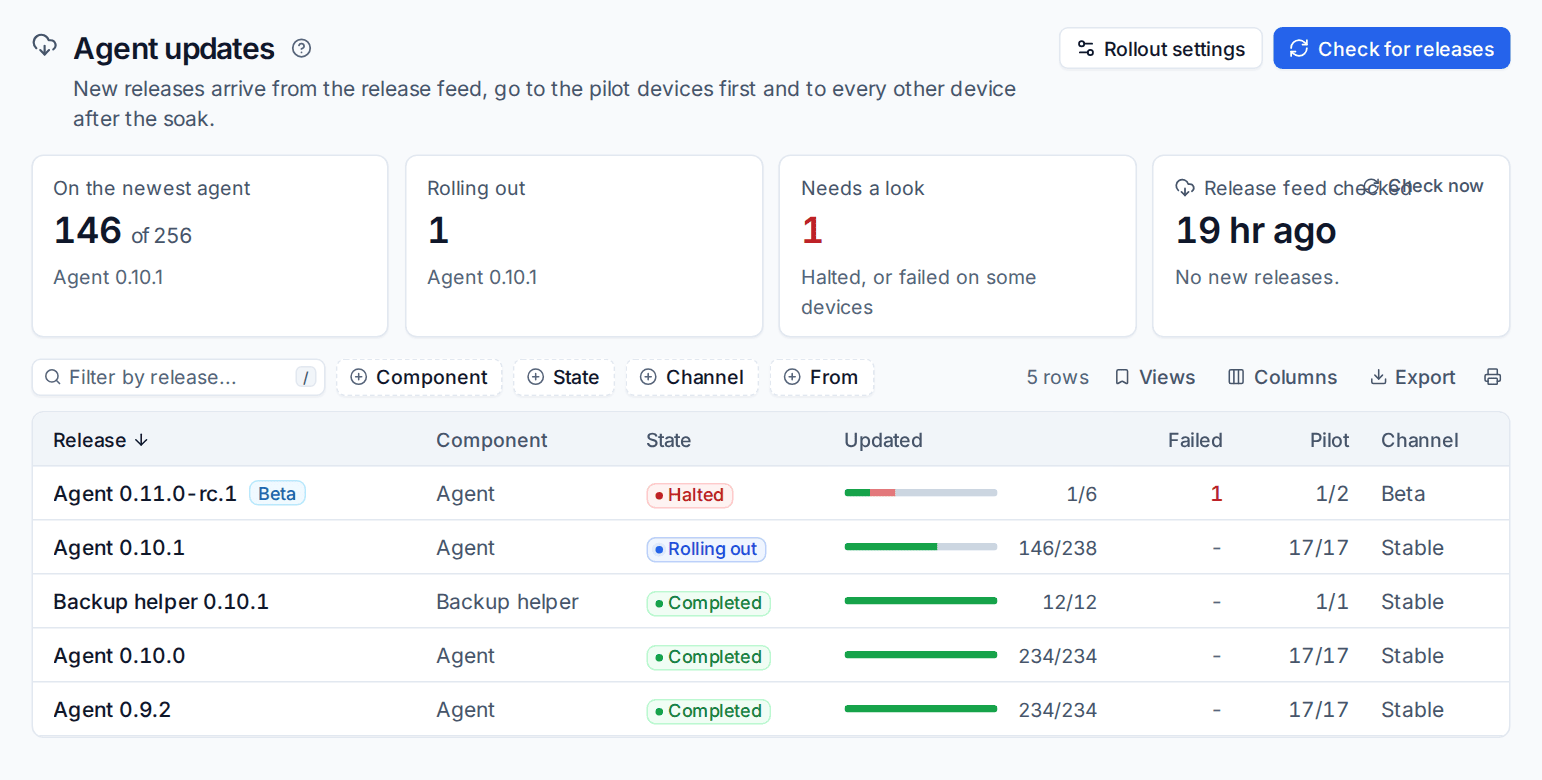Sort by the Release column header
The image size is (1542, 780).
(100, 440)
